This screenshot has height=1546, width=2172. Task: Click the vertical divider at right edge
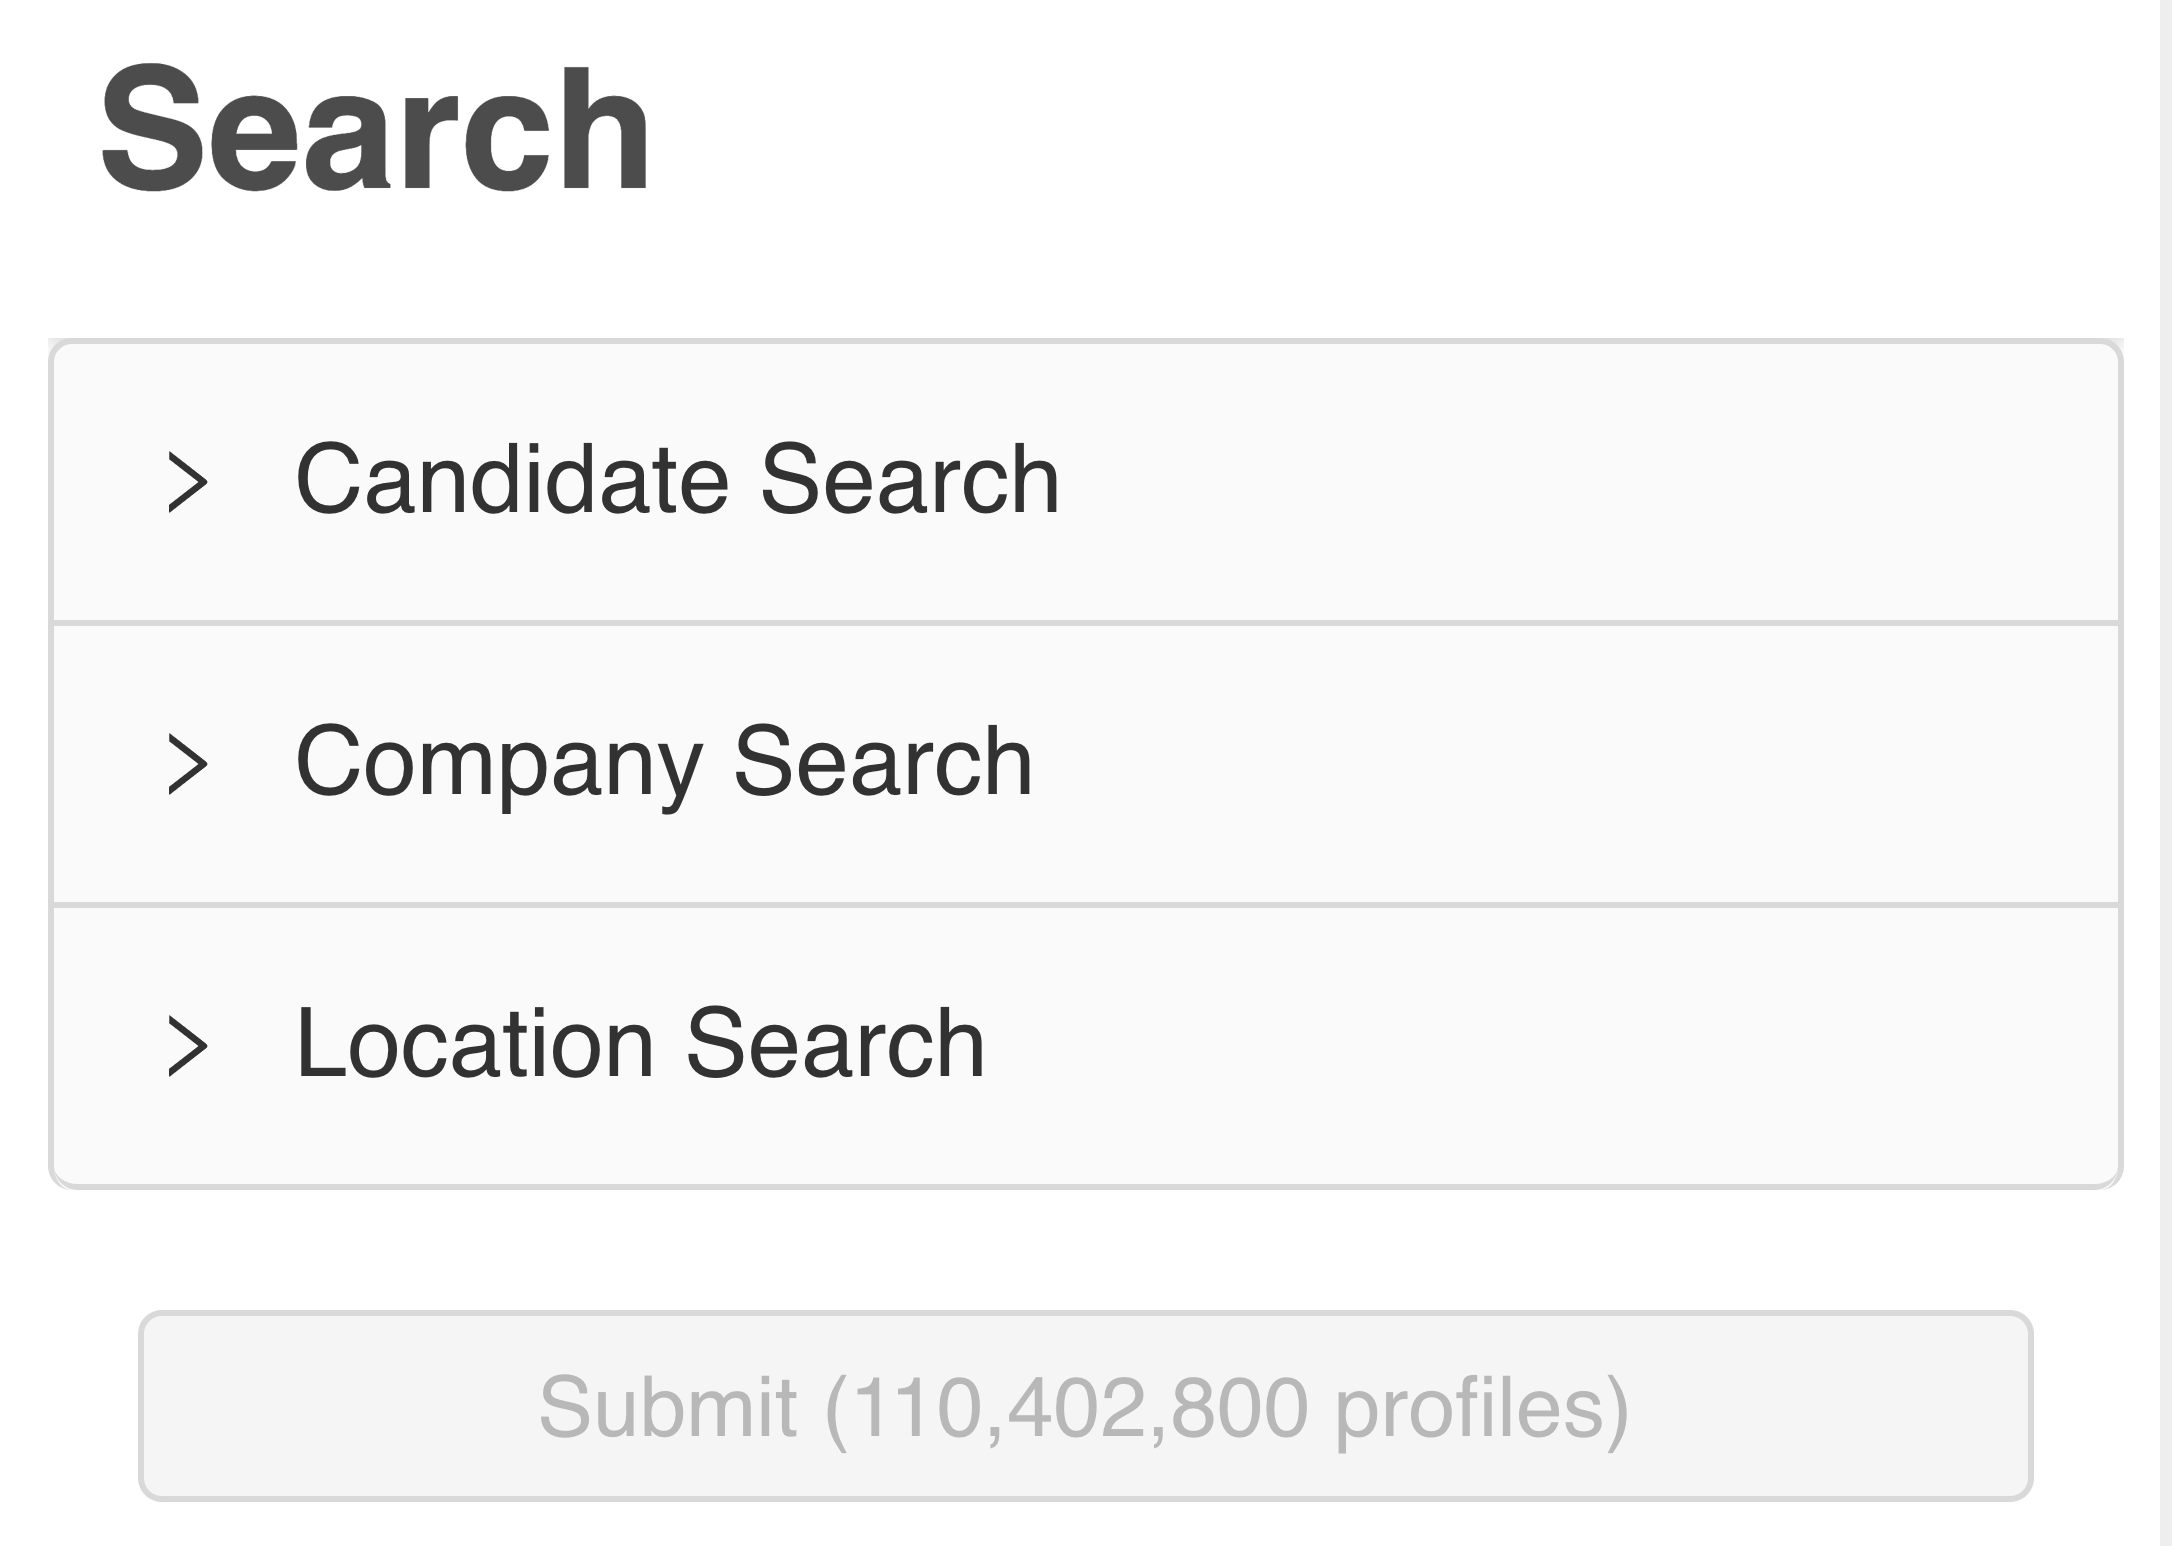[2165, 773]
